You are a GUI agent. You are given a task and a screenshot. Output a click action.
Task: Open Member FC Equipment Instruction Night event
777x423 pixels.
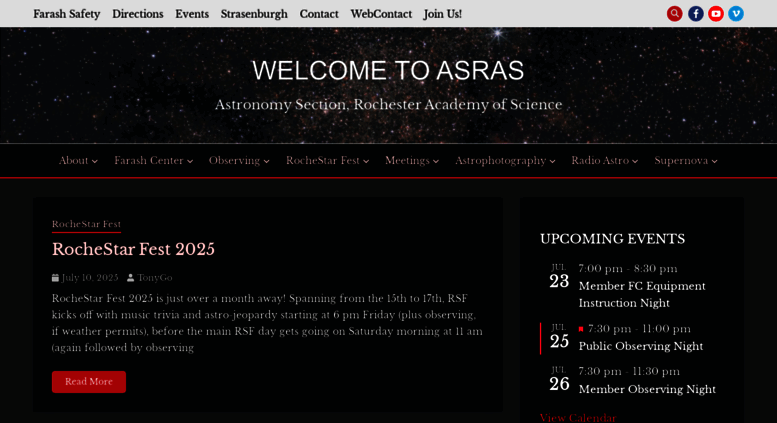642,295
